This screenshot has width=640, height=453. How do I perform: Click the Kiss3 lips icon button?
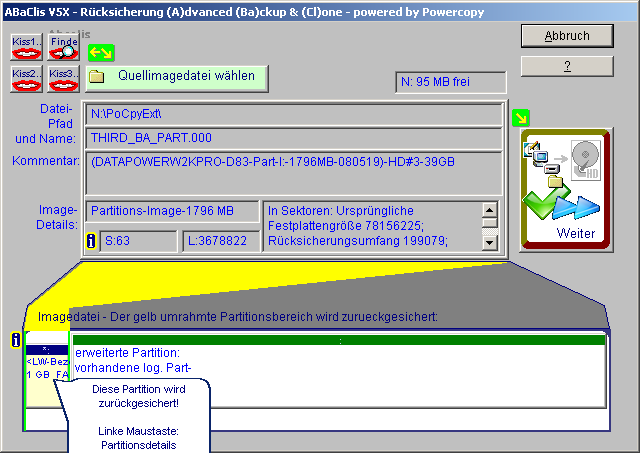(63, 78)
